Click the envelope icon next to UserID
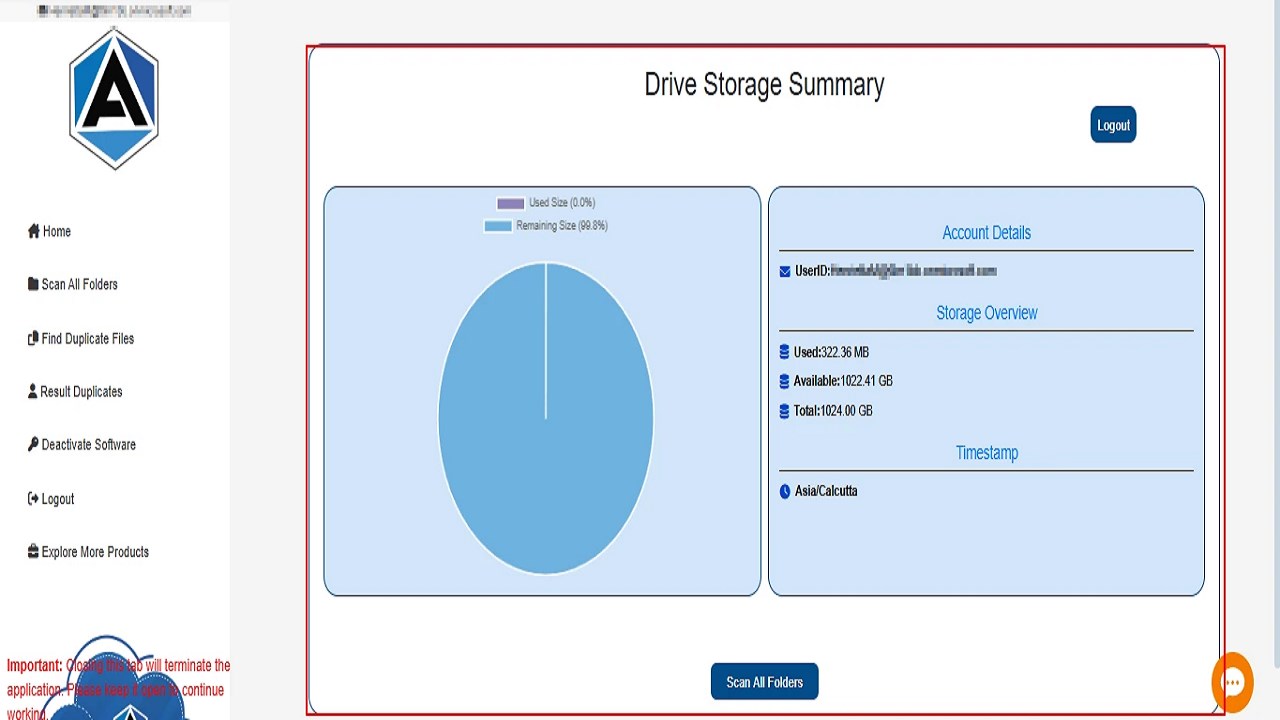This screenshot has height=720, width=1280. click(785, 271)
